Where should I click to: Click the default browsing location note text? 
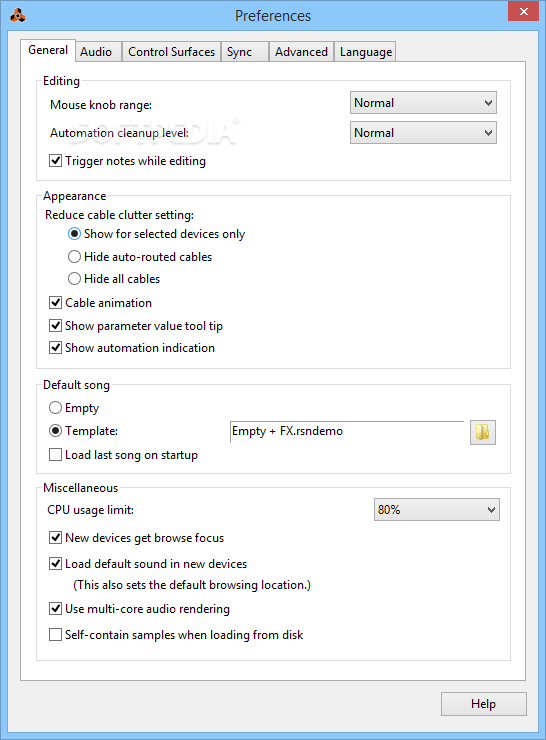tap(192, 585)
